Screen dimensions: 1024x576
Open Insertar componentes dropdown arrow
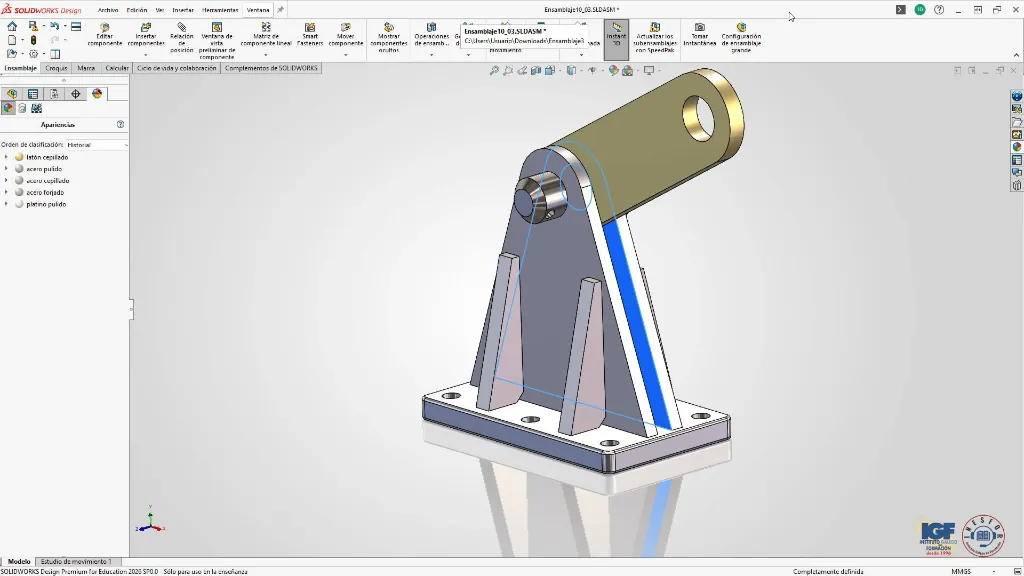pyautogui.click(x=146, y=55)
